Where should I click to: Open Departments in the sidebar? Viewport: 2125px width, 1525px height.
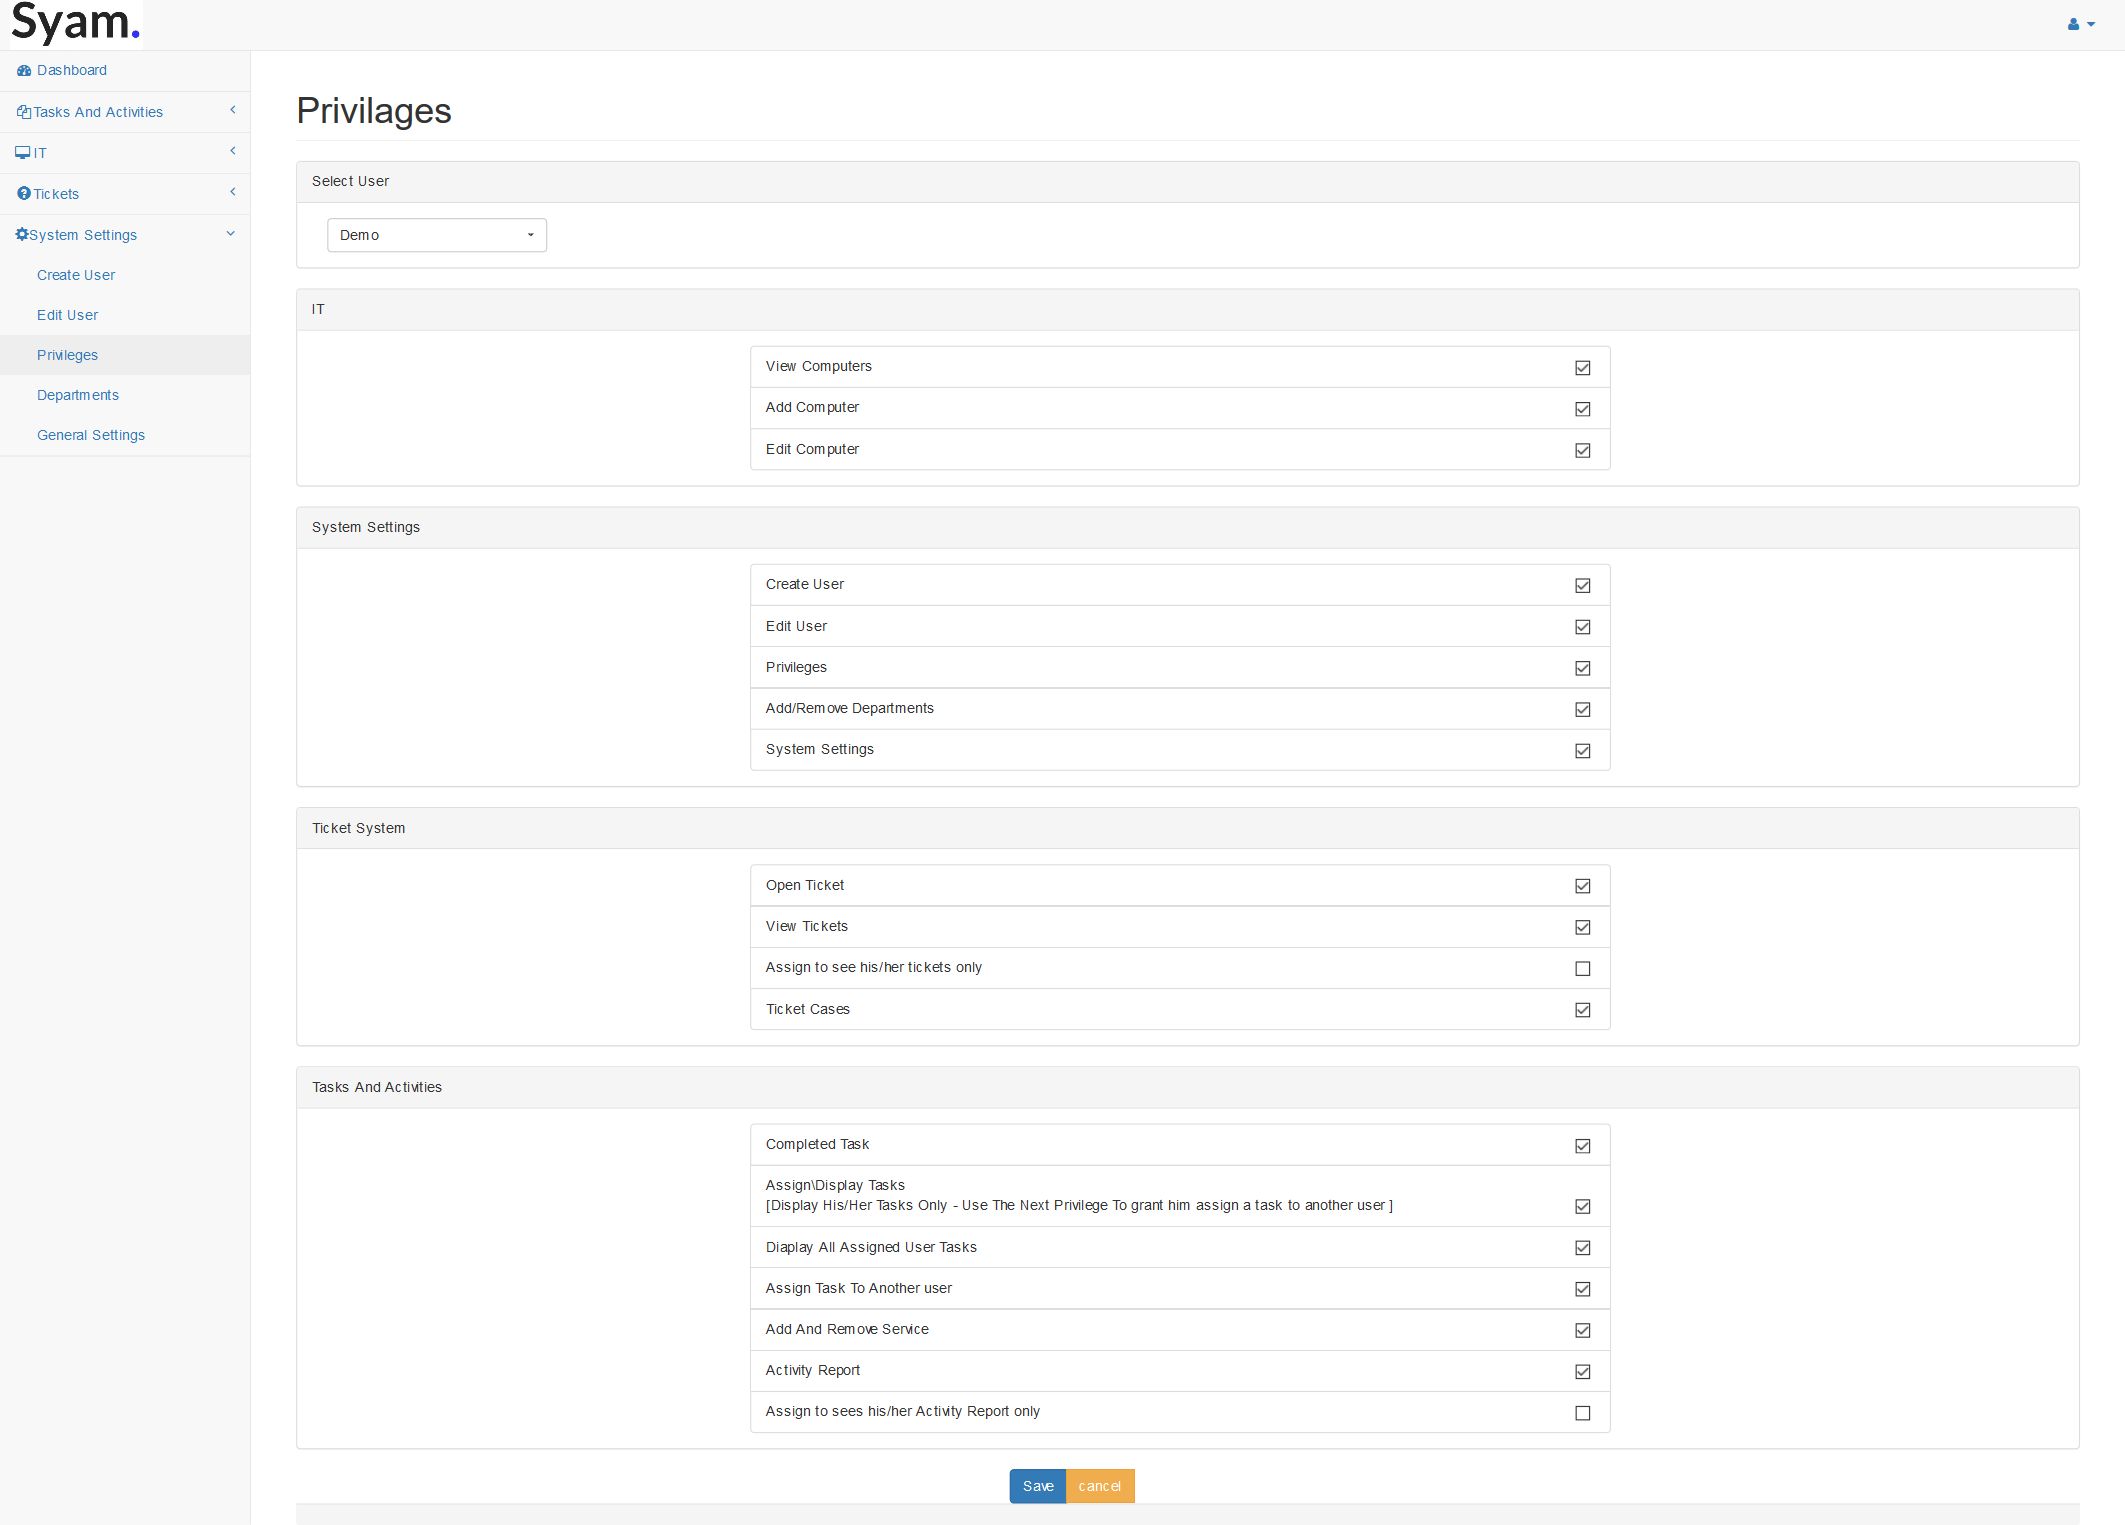click(x=78, y=395)
